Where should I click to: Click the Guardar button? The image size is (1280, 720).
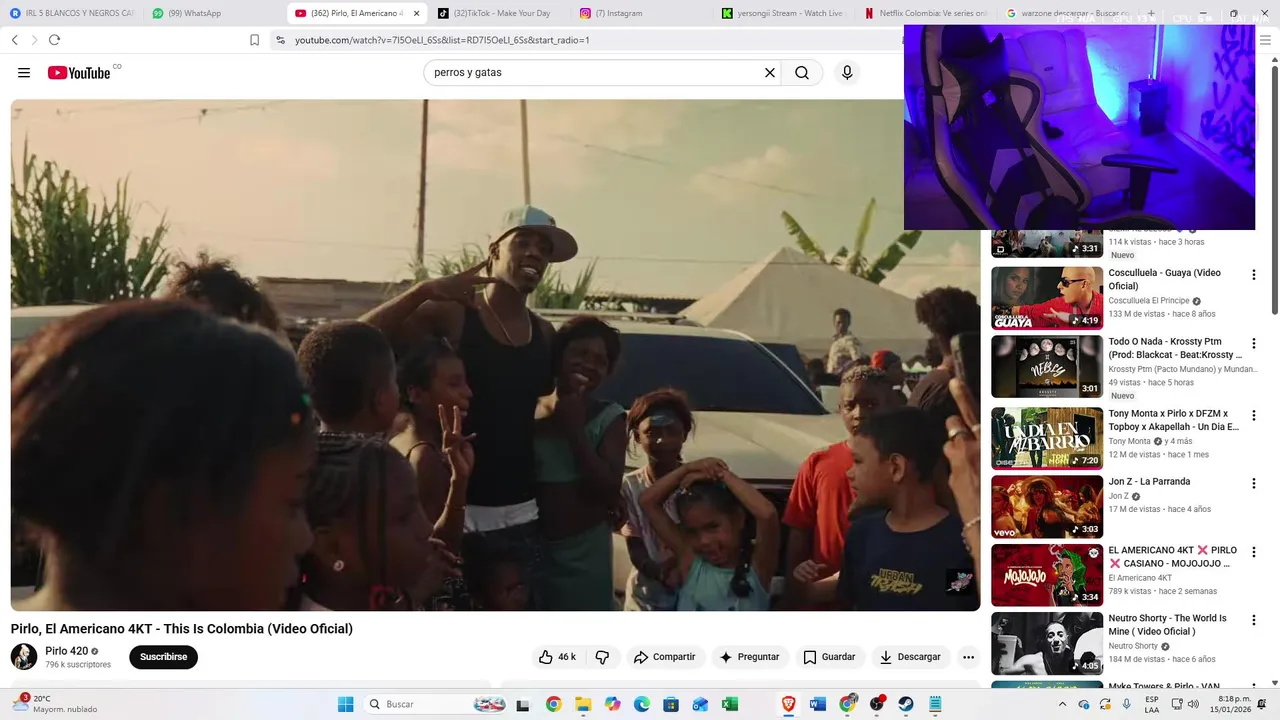click(x=829, y=657)
